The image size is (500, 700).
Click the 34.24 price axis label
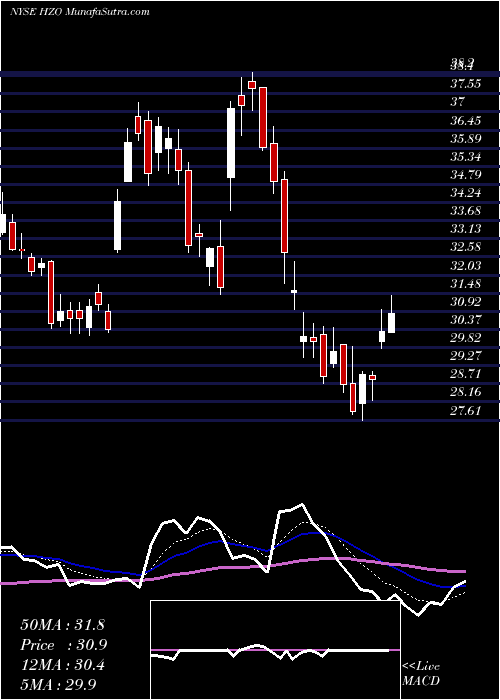pos(466,193)
